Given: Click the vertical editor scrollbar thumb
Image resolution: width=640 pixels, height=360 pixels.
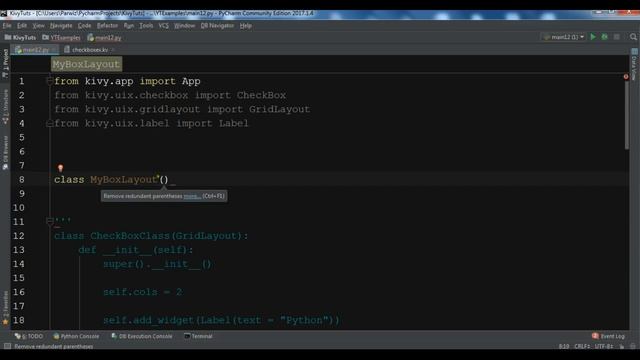Looking at the screenshot, I should (x=627, y=116).
